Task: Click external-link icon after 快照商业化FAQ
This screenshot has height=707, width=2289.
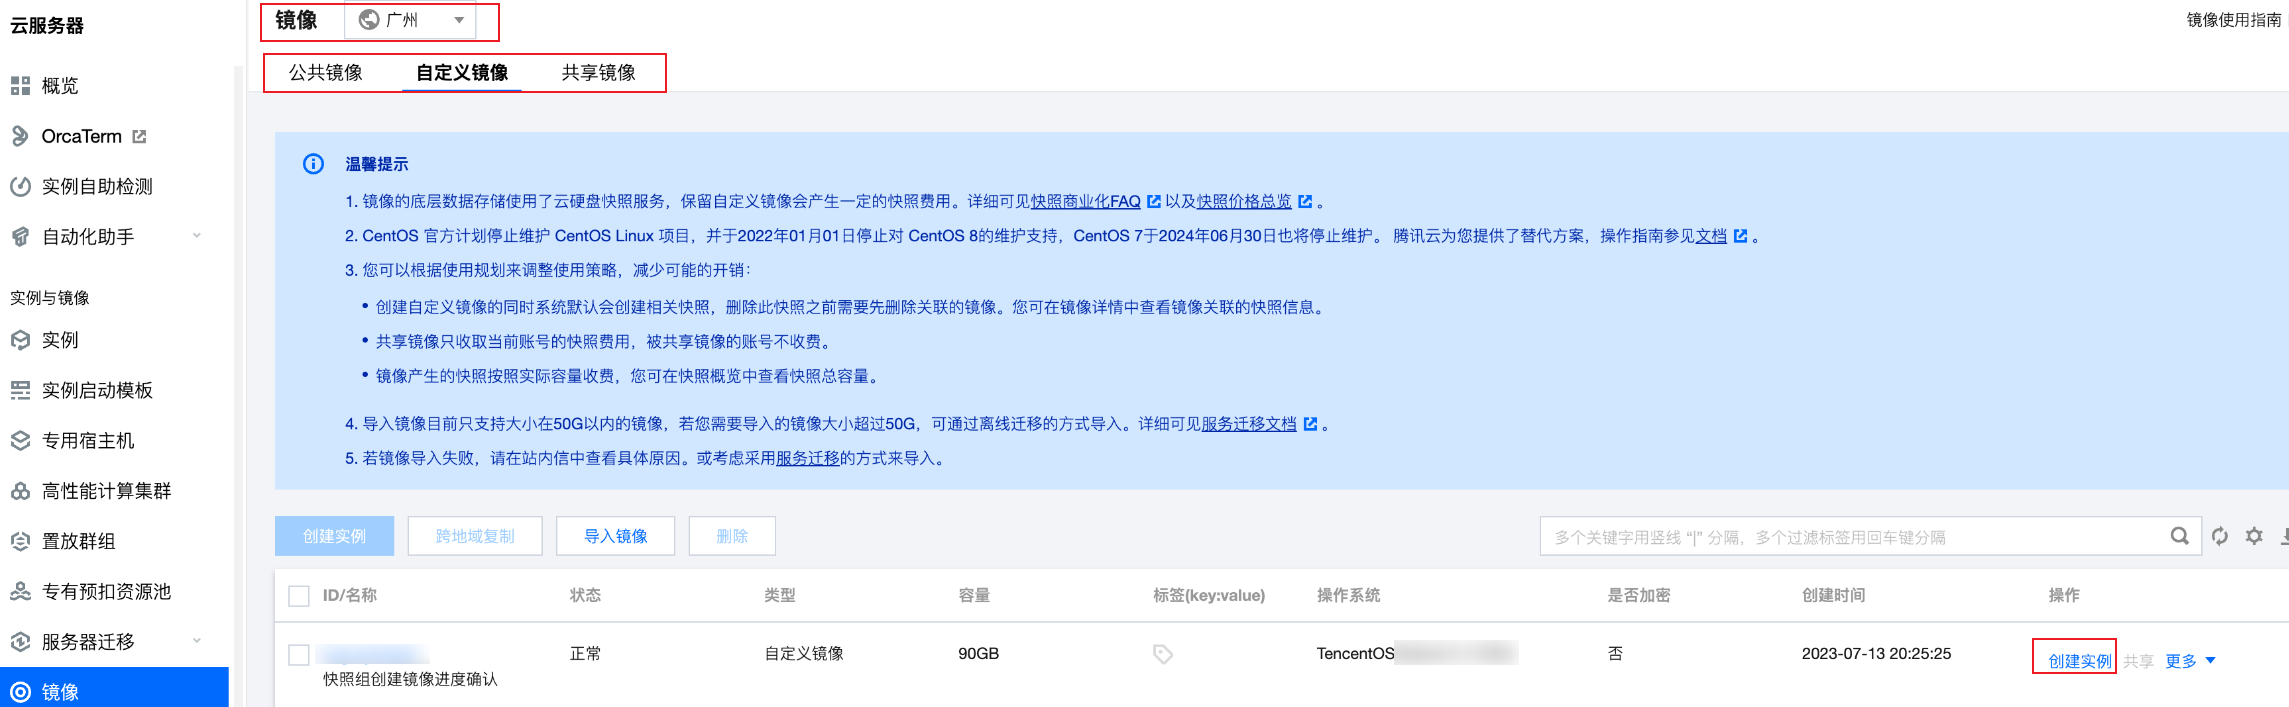Action: [x=1153, y=202]
